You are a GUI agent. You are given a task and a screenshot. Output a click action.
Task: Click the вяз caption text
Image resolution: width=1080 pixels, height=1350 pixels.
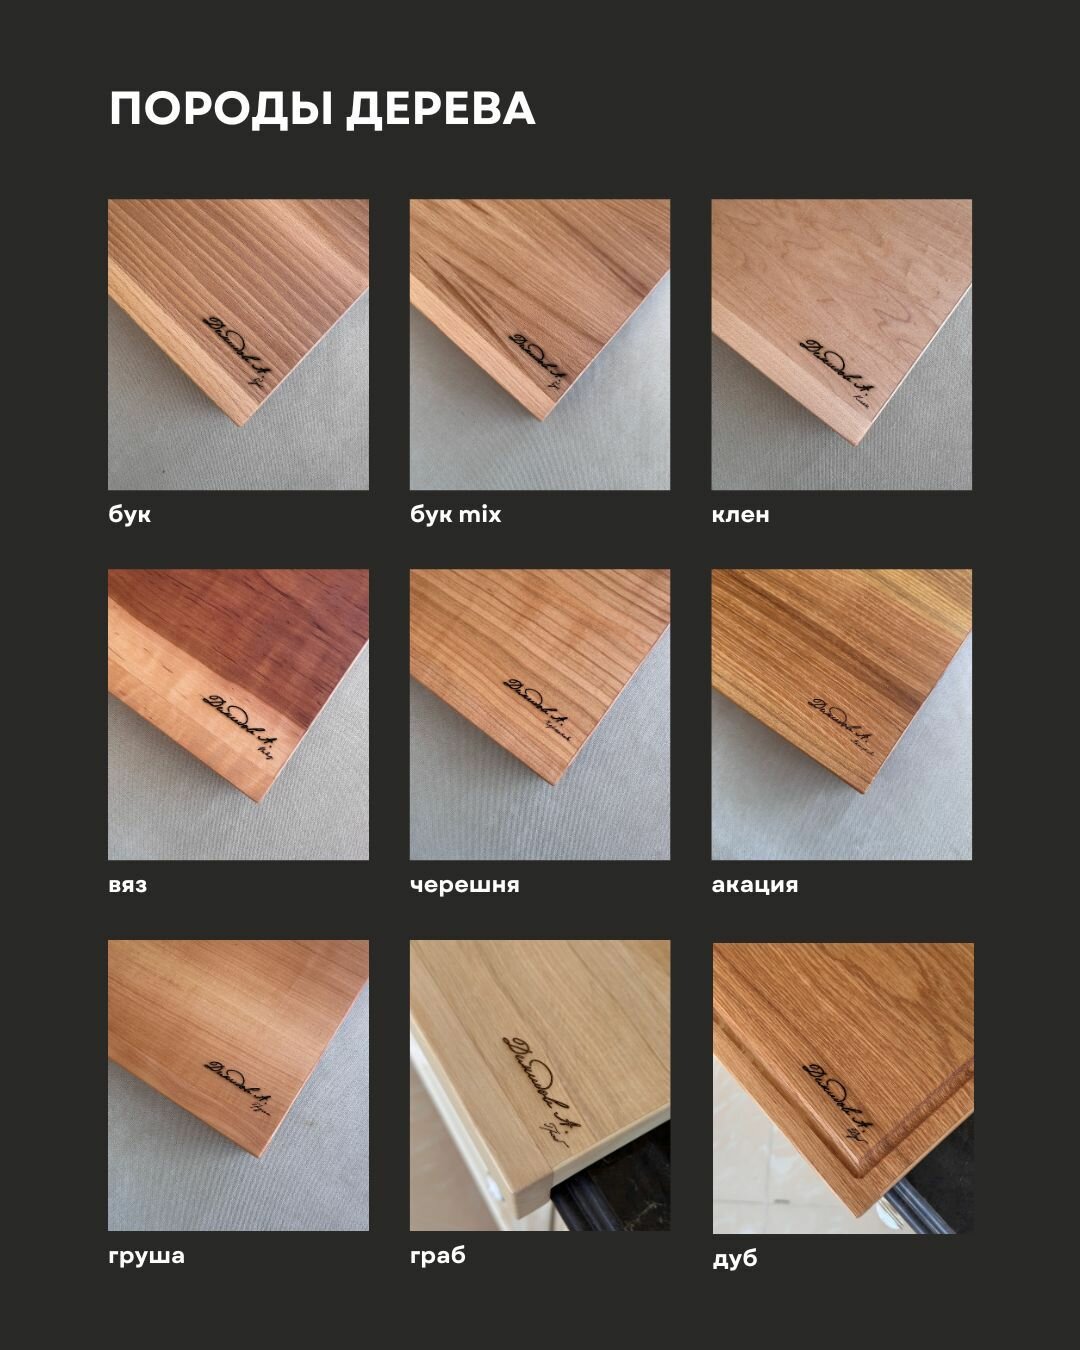click(x=128, y=885)
